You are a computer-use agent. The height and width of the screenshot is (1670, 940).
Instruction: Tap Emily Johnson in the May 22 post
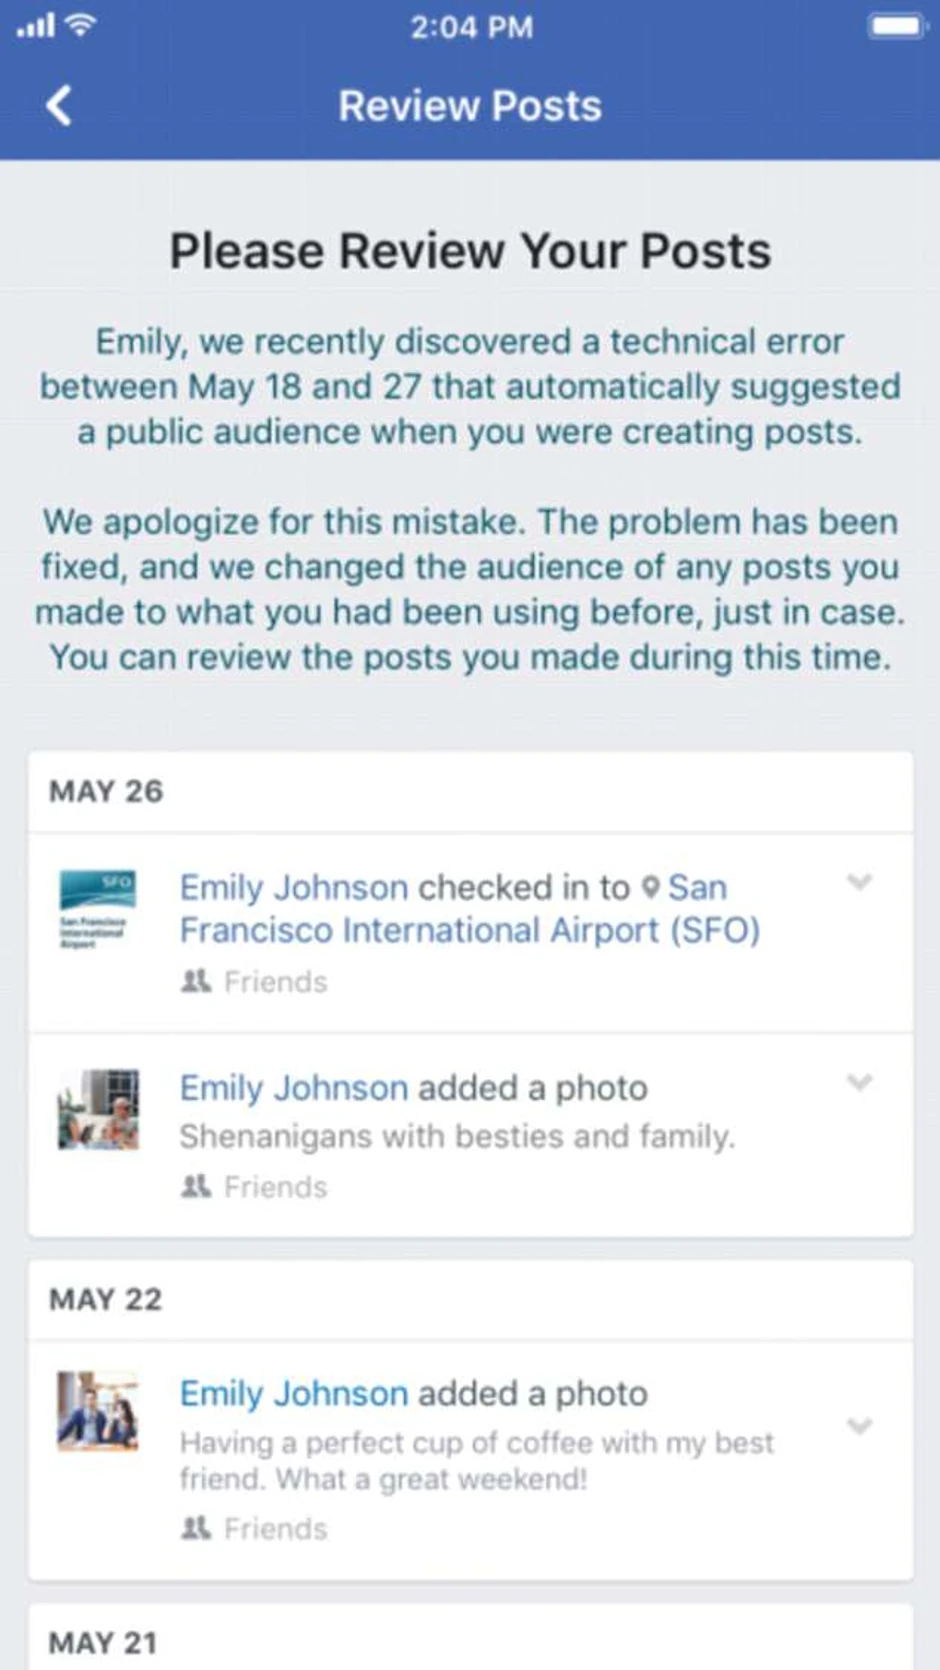(x=294, y=1393)
